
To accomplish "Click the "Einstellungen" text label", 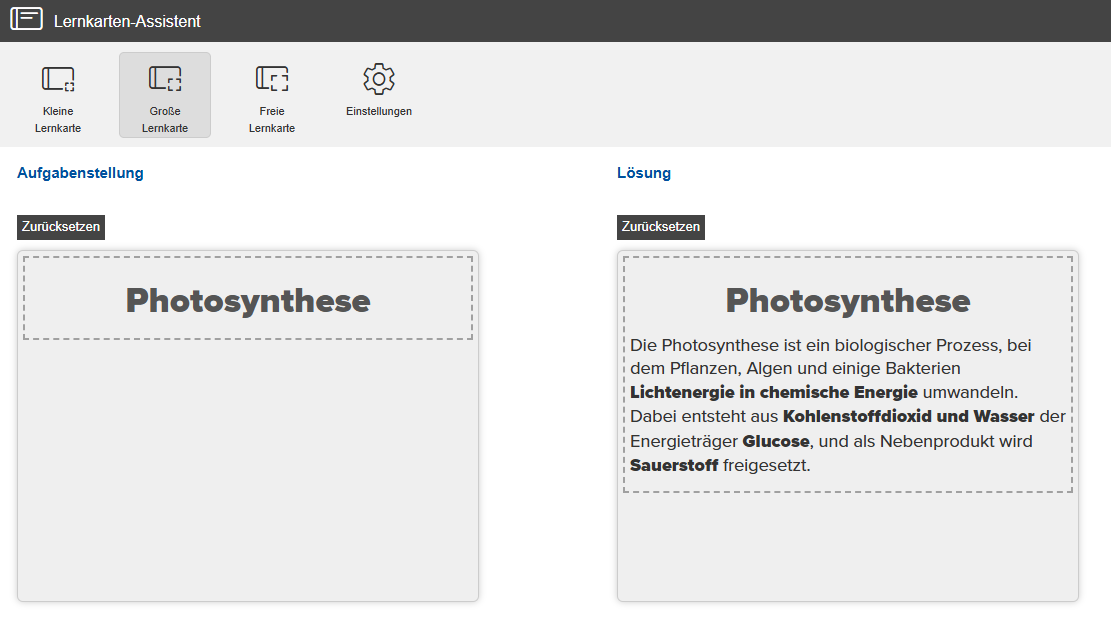I will pos(379,111).
